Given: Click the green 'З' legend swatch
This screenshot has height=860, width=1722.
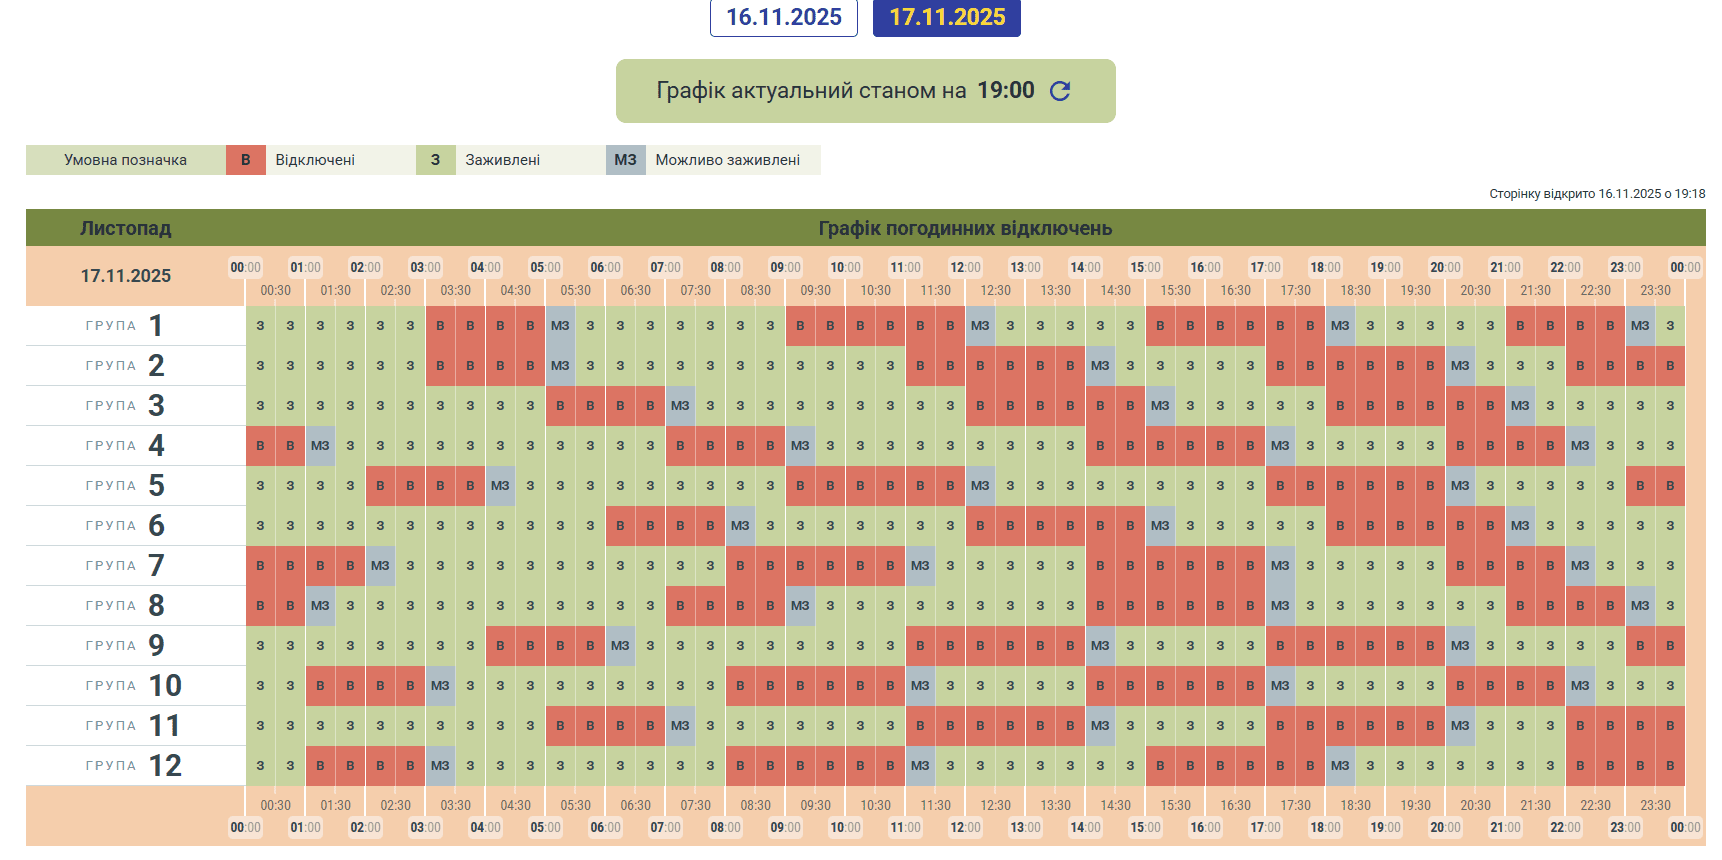Looking at the screenshot, I should tap(435, 160).
